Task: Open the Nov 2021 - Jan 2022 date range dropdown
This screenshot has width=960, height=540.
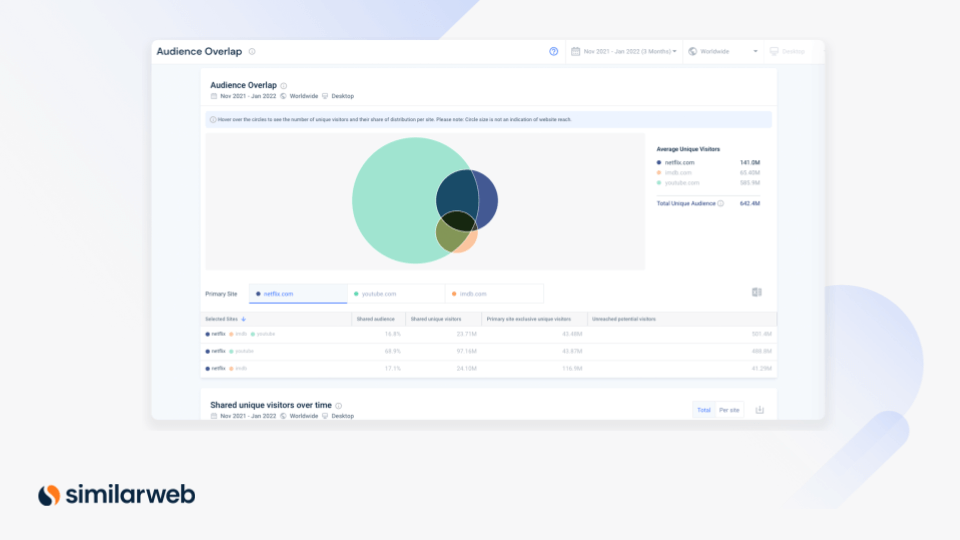Action: pos(624,51)
